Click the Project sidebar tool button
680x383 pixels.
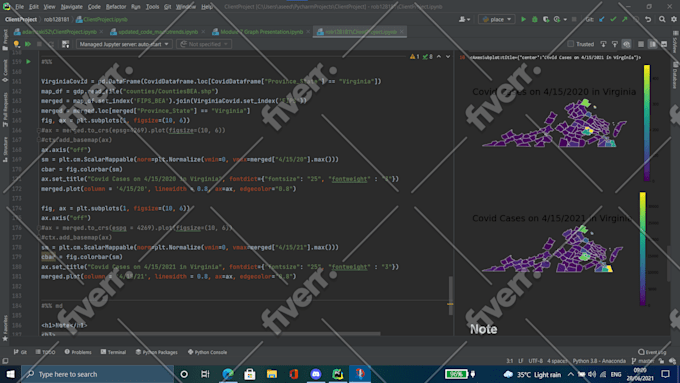[x=5, y=40]
